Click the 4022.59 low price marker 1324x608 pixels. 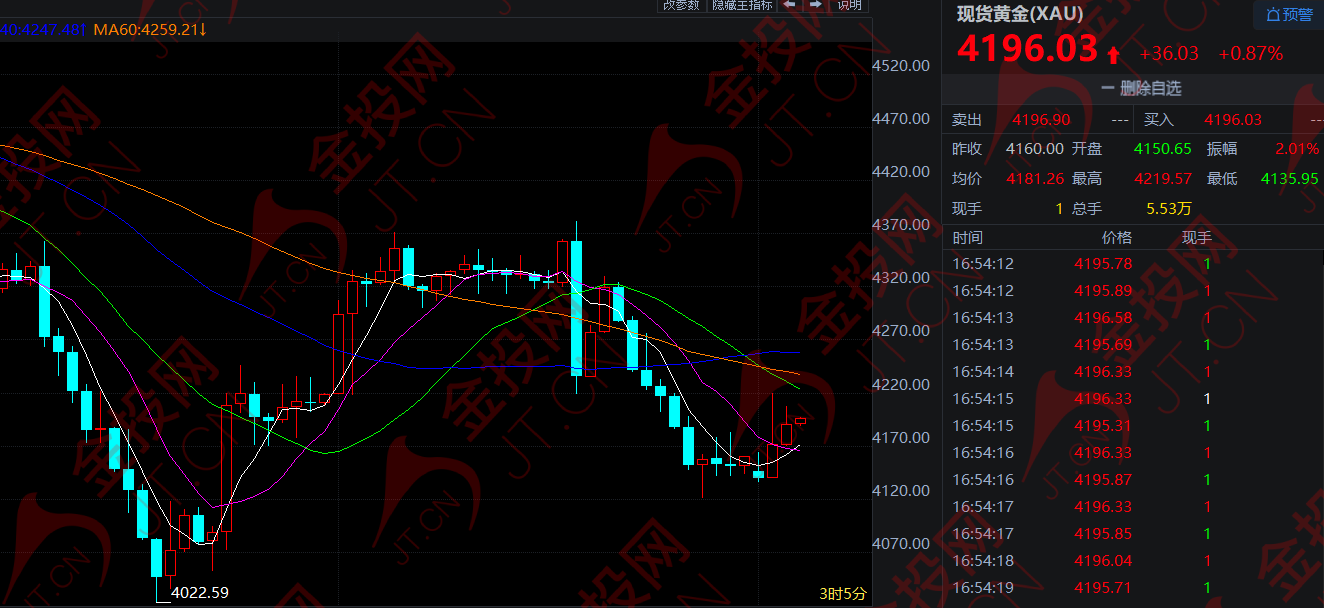[x=200, y=593]
